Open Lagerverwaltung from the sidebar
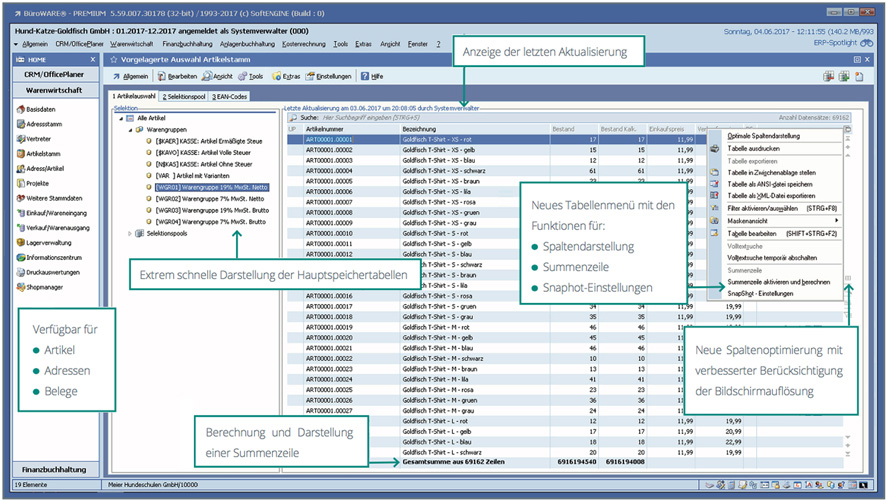Image resolution: width=886 pixels, height=500 pixels. (47, 241)
